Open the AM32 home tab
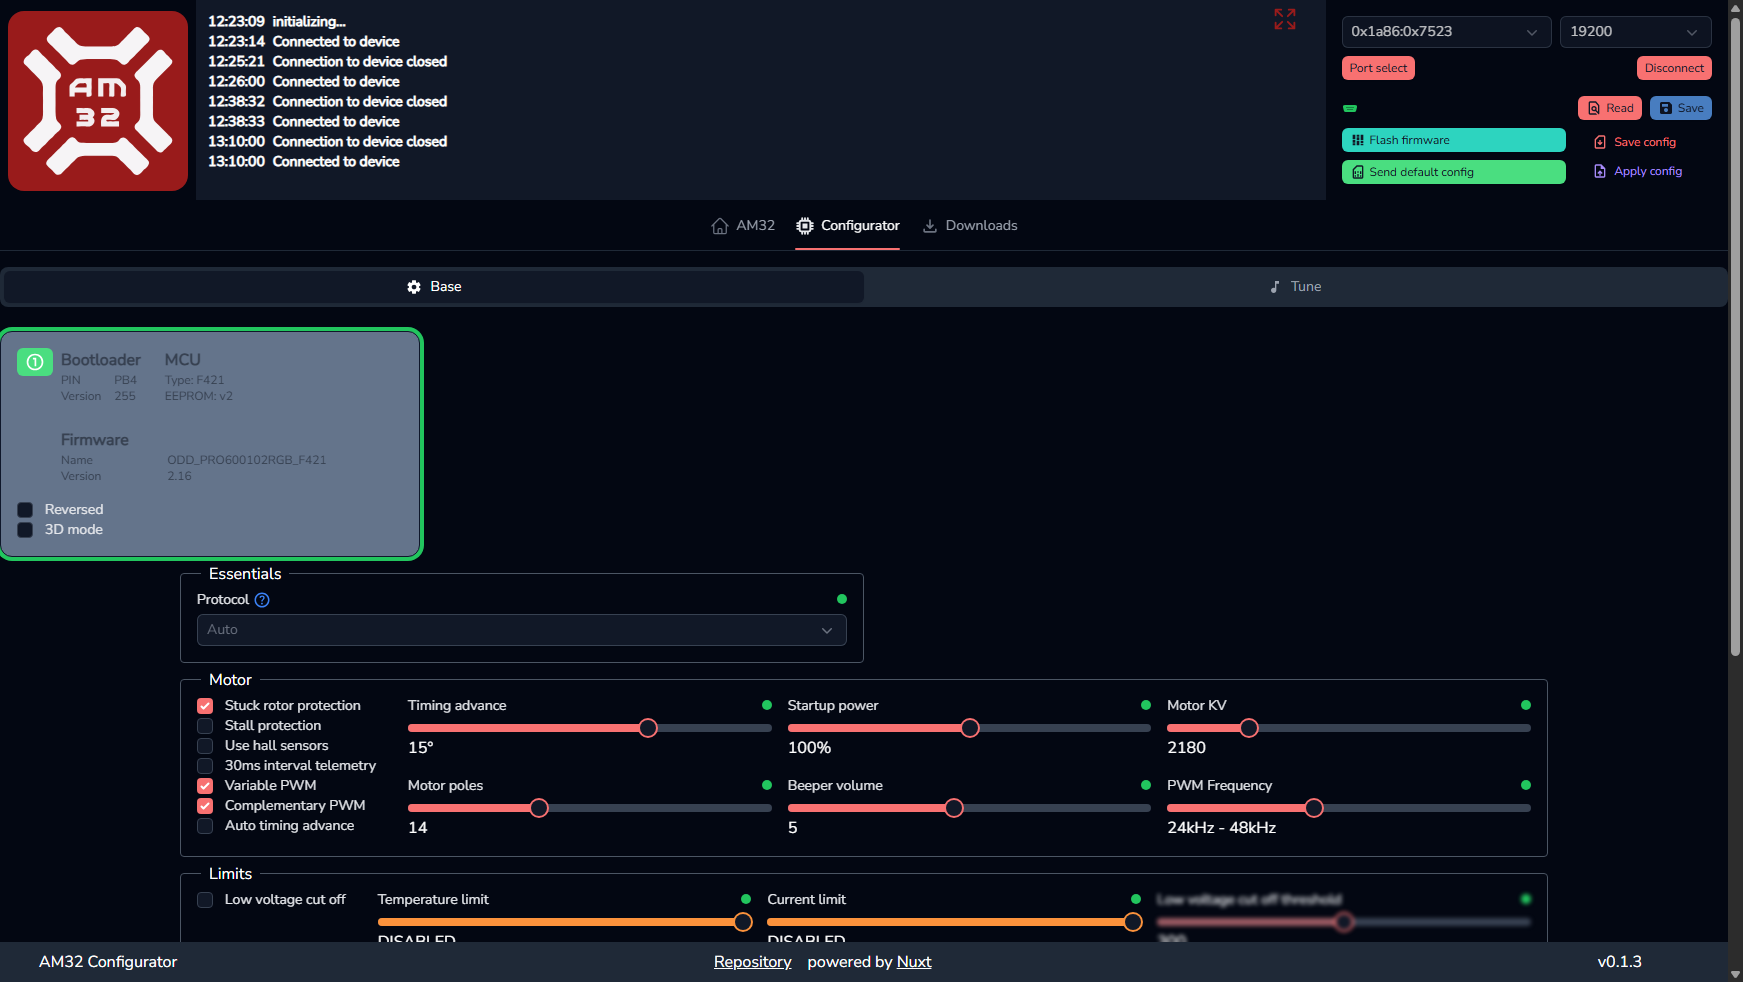Screen dimensions: 1743x982 [x=743, y=226]
